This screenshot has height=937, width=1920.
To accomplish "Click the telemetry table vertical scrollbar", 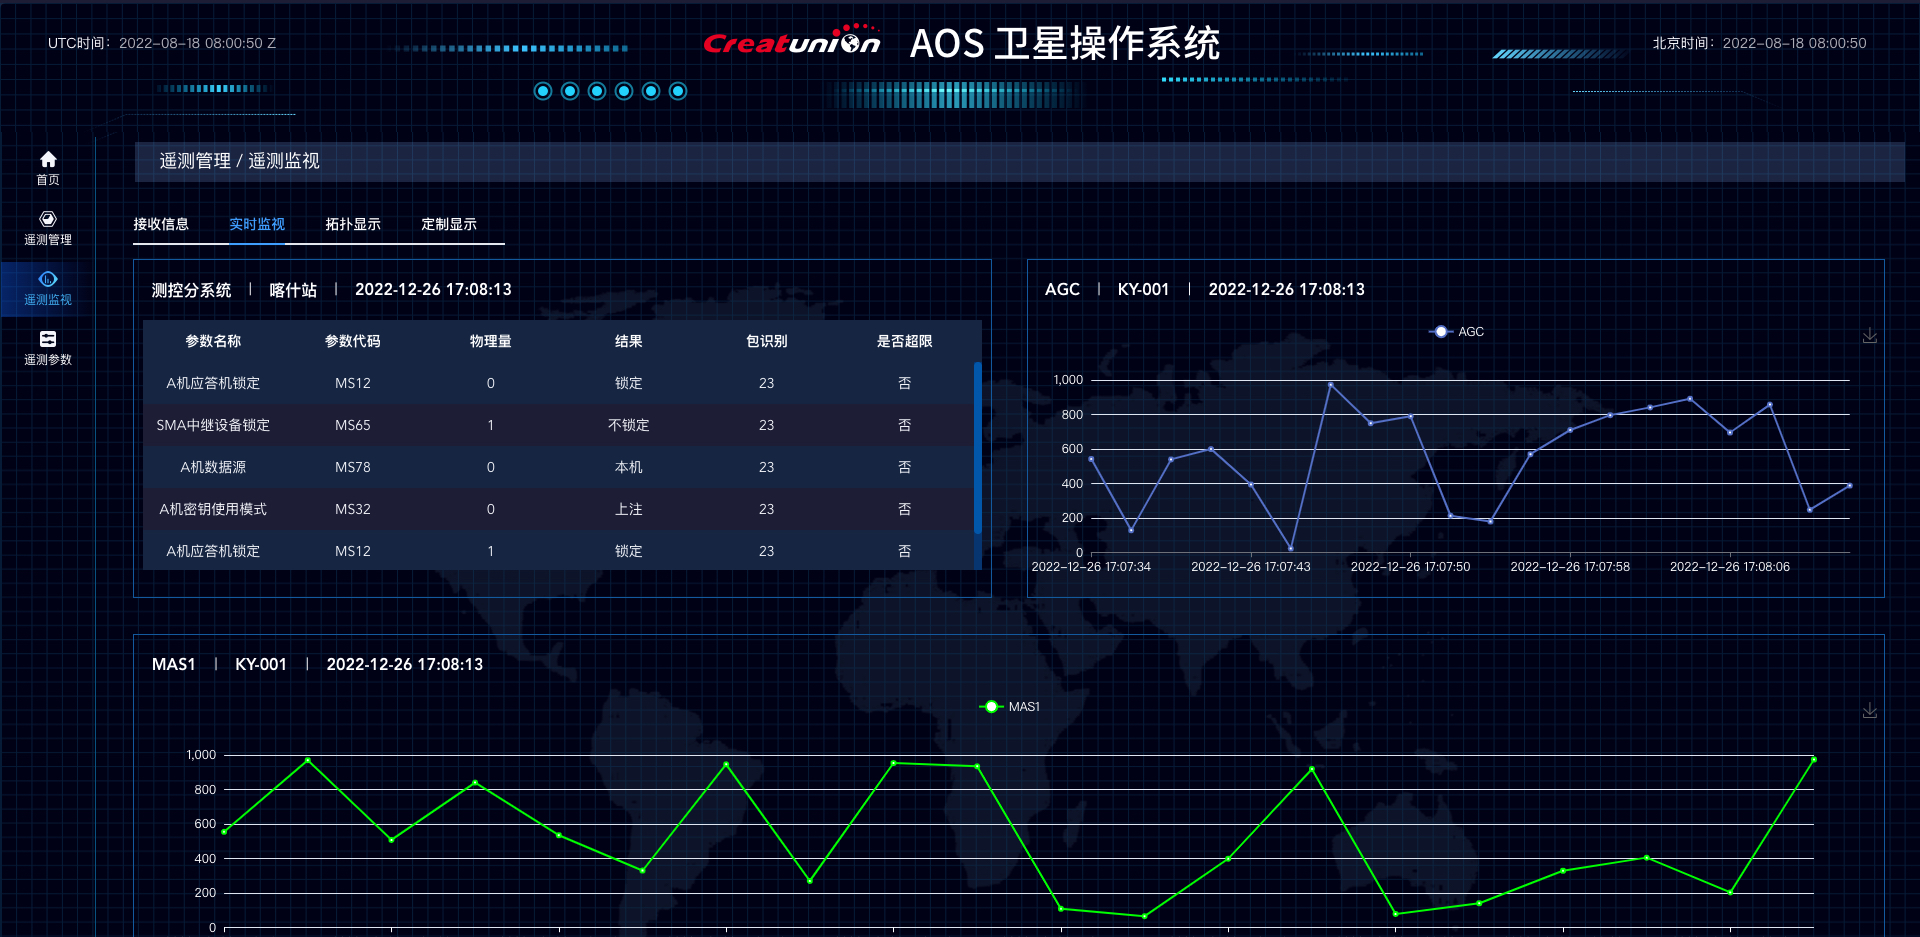I will (x=977, y=448).
